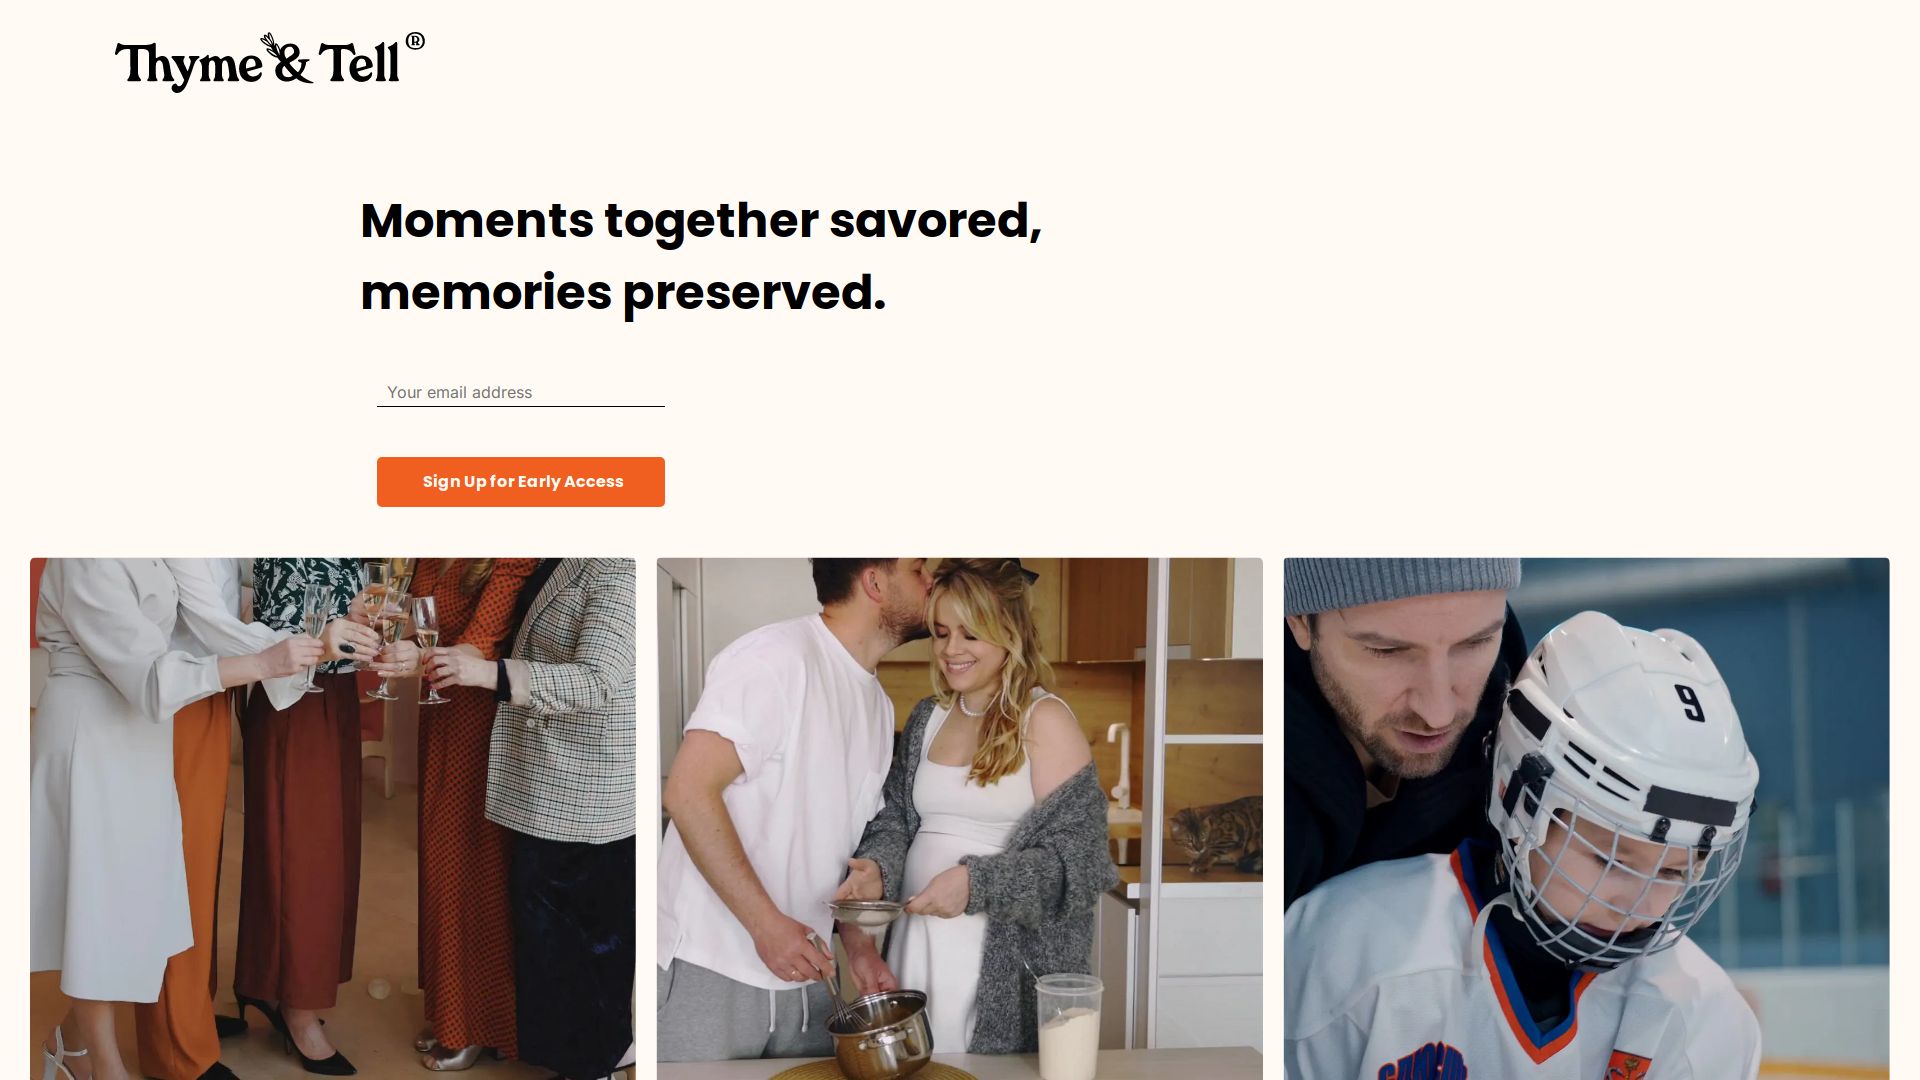Screen dimensions: 1920x1080
Task: Click the "memories preserved." heading line
Action: pyautogui.click(x=623, y=293)
